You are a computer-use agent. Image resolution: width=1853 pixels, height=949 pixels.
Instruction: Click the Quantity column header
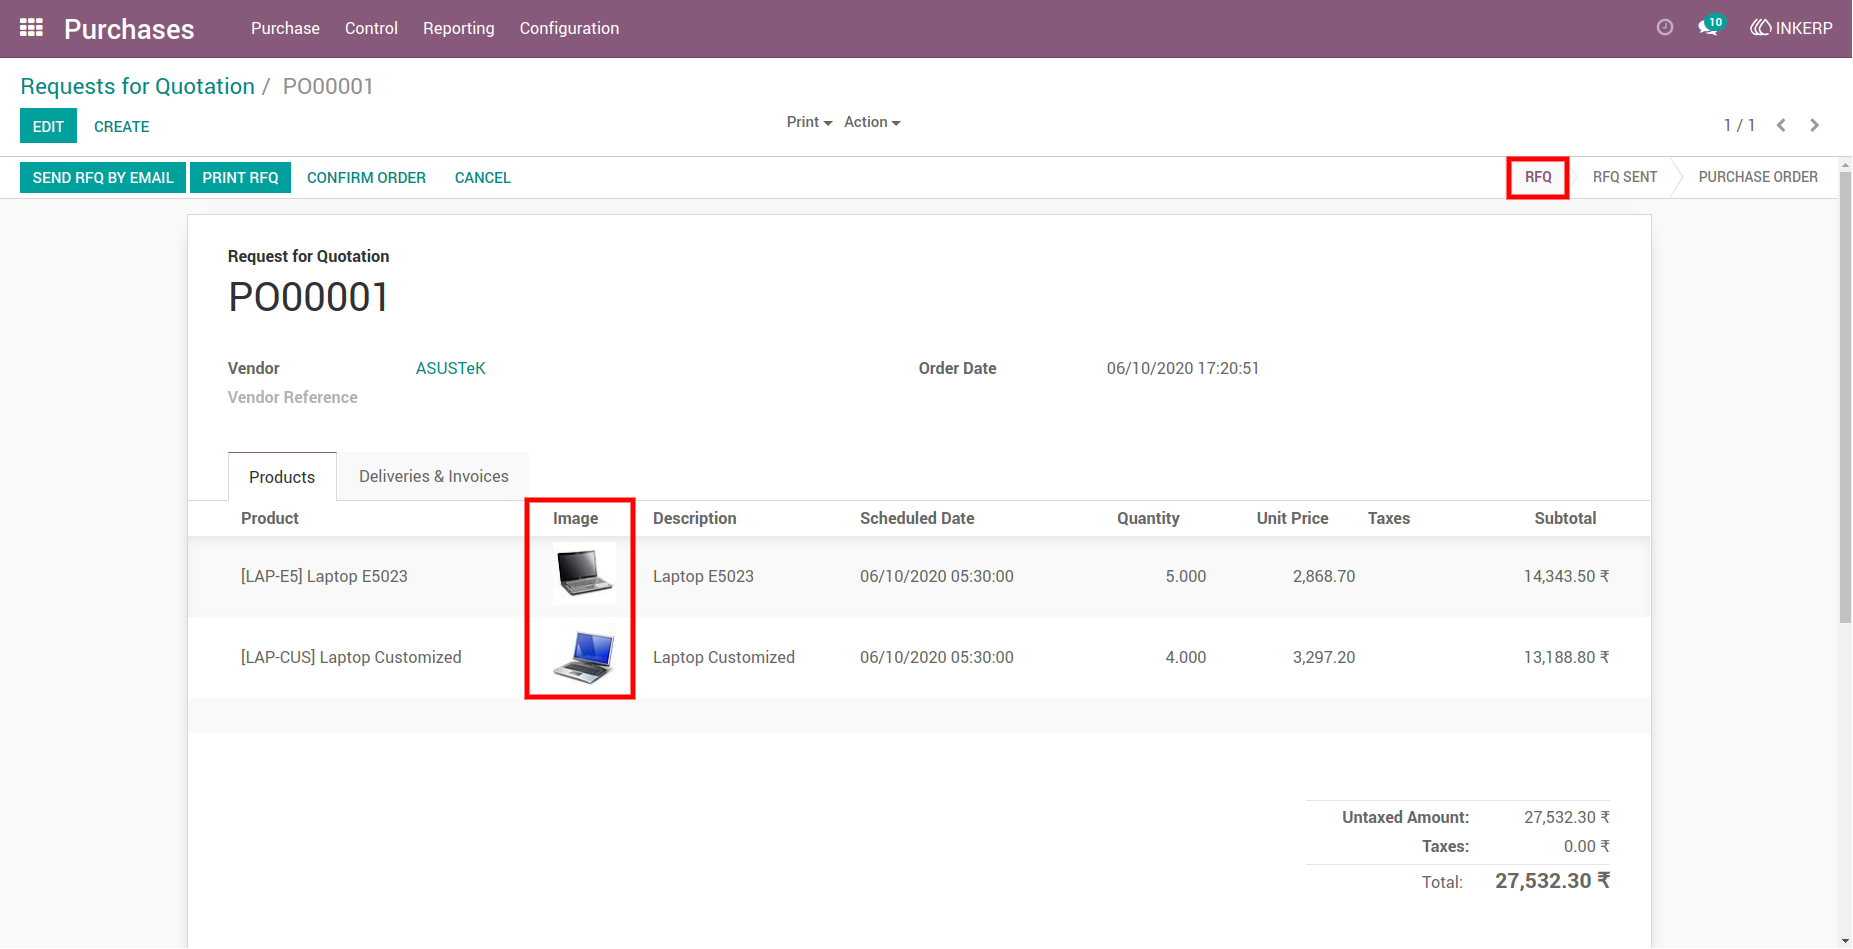click(x=1148, y=518)
